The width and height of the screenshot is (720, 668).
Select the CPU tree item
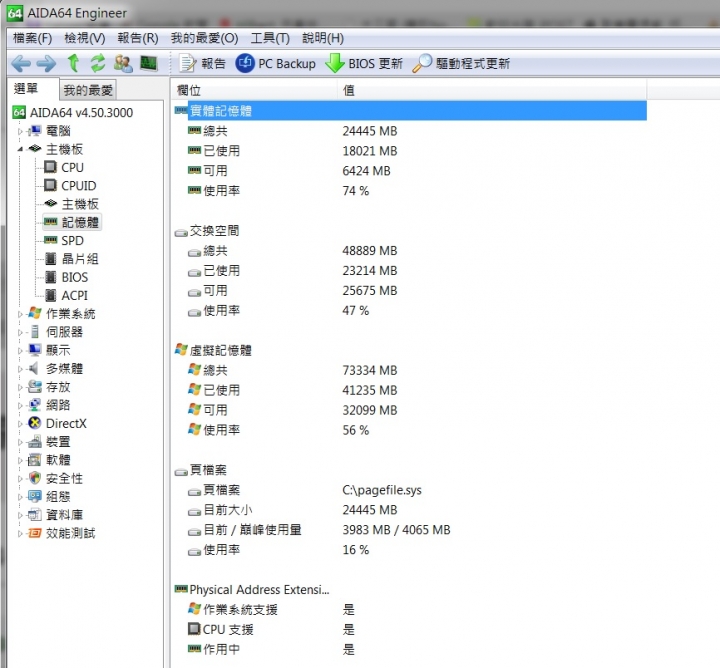pyautogui.click(x=72, y=168)
